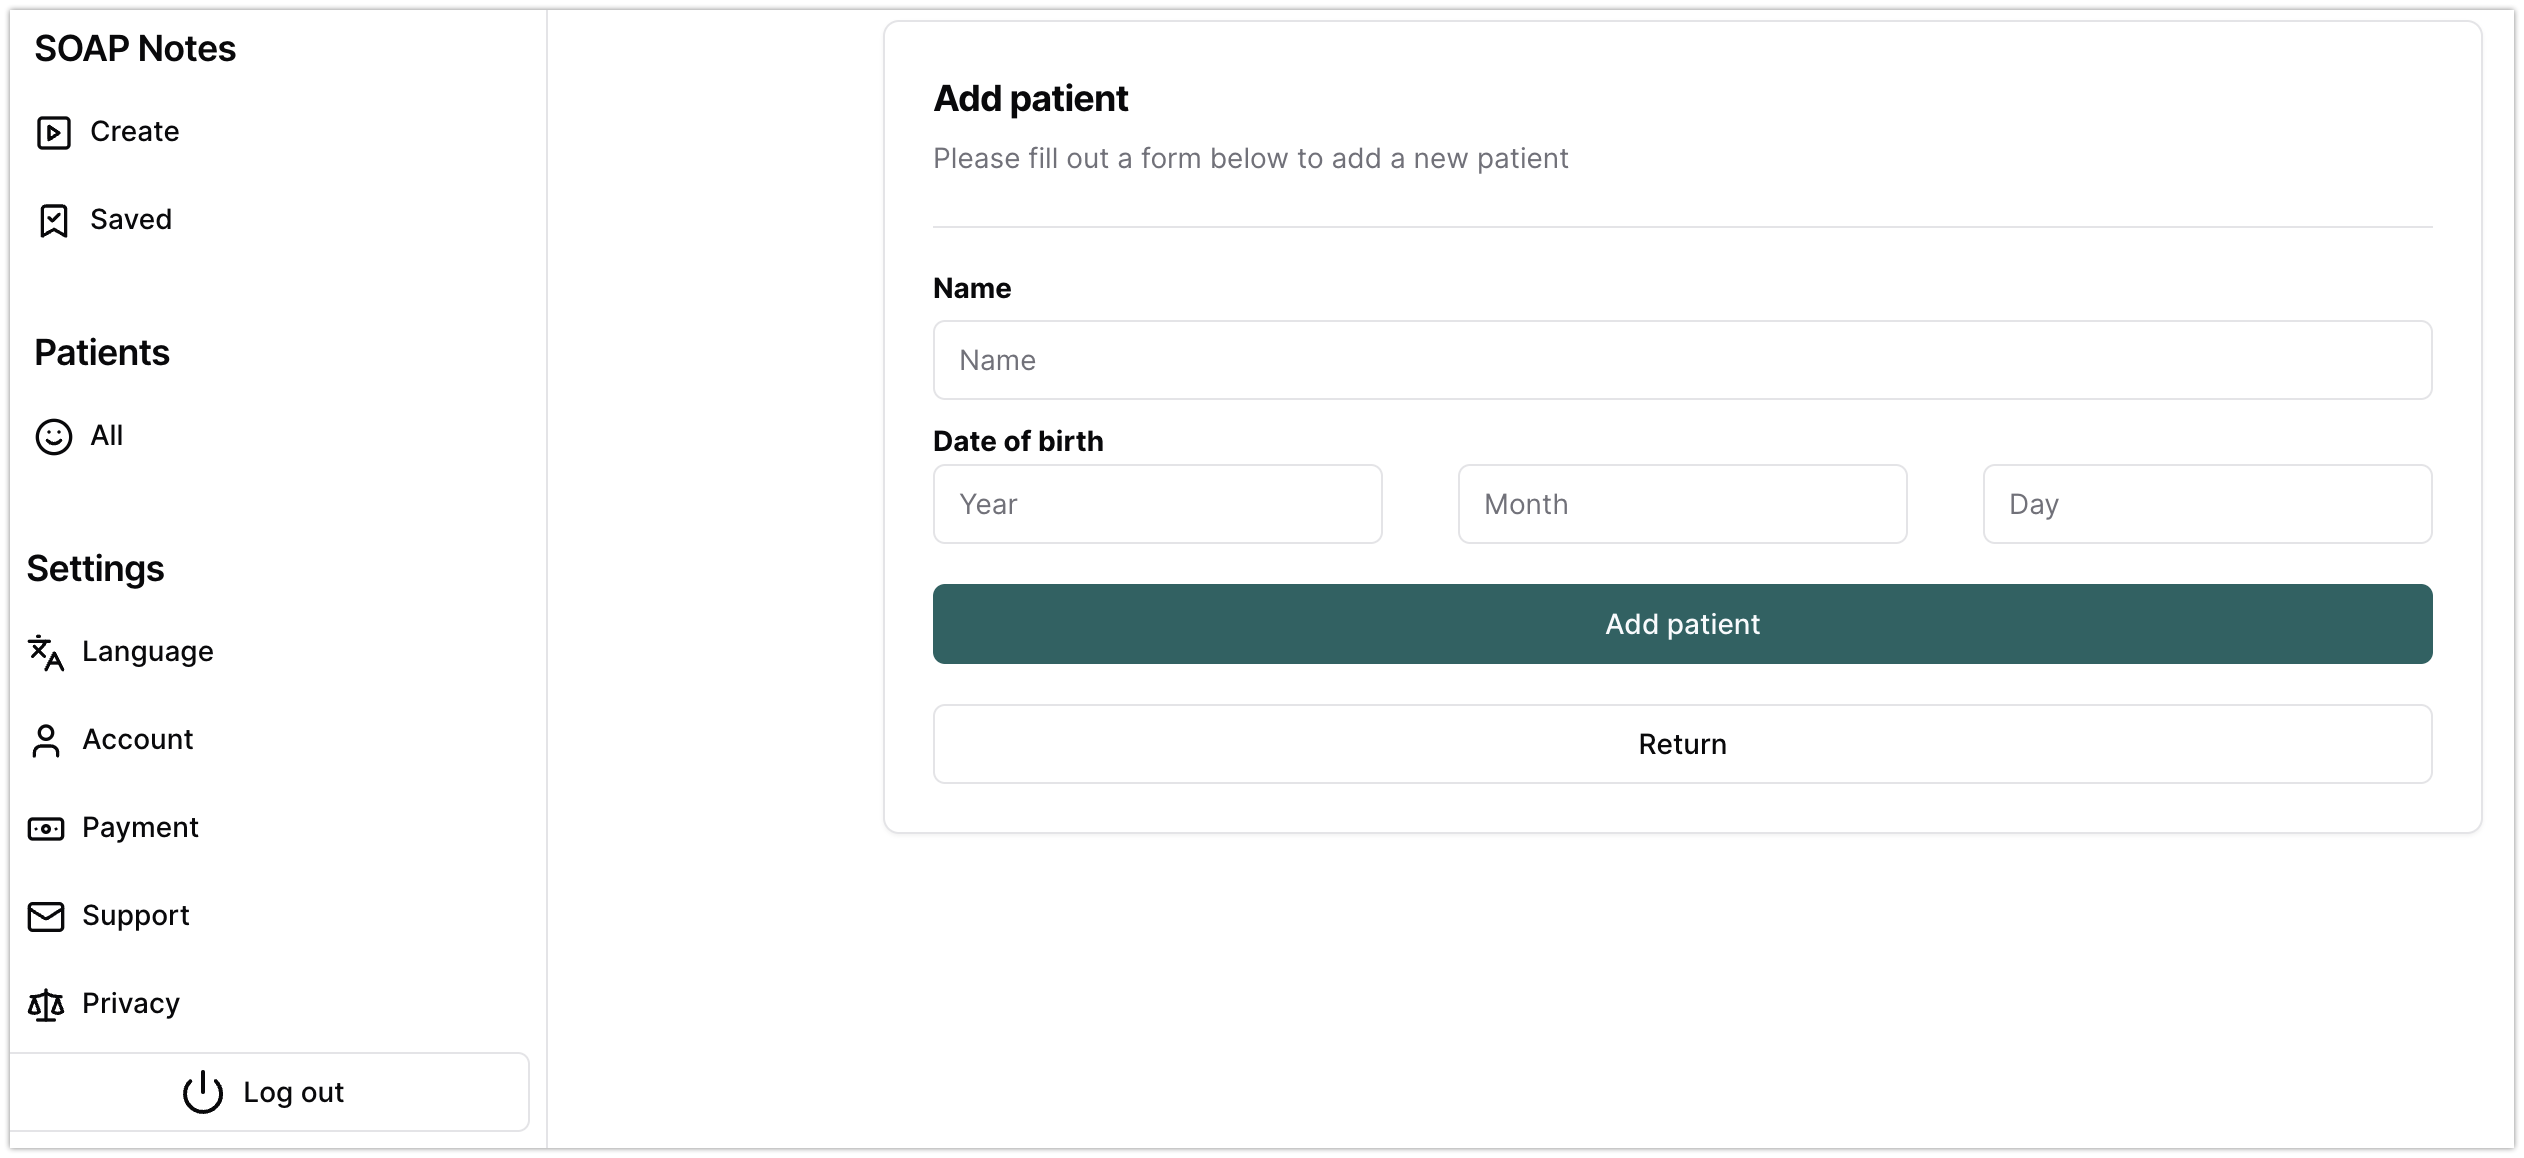Select the Privacy scales icon

click(x=45, y=1004)
